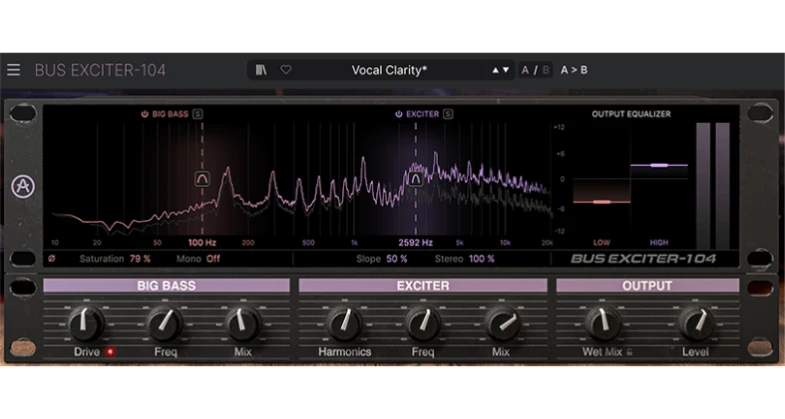The height and width of the screenshot is (419, 785).
Task: Select the Big Bass frequency handle in graph
Action: (202, 179)
